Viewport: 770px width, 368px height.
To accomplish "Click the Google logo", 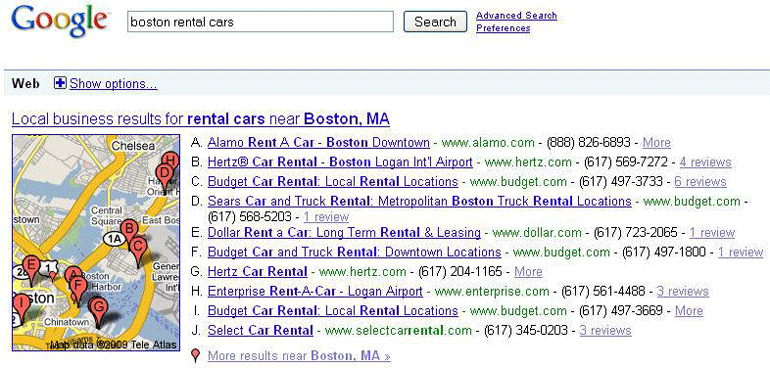I will tap(59, 22).
